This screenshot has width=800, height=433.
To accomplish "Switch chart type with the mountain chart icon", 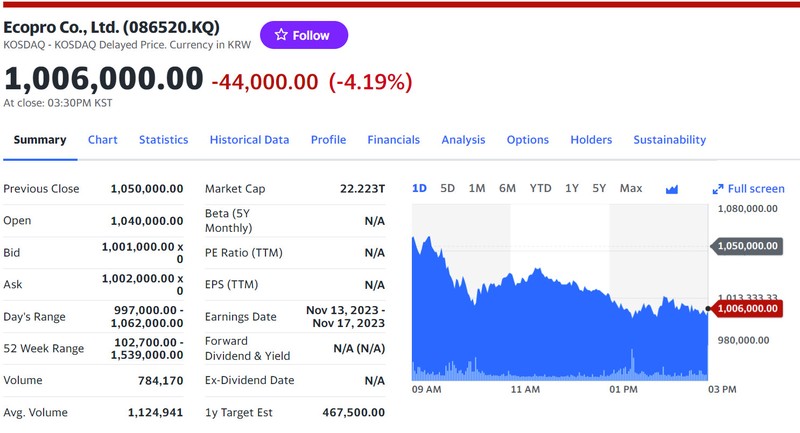I will pyautogui.click(x=671, y=189).
